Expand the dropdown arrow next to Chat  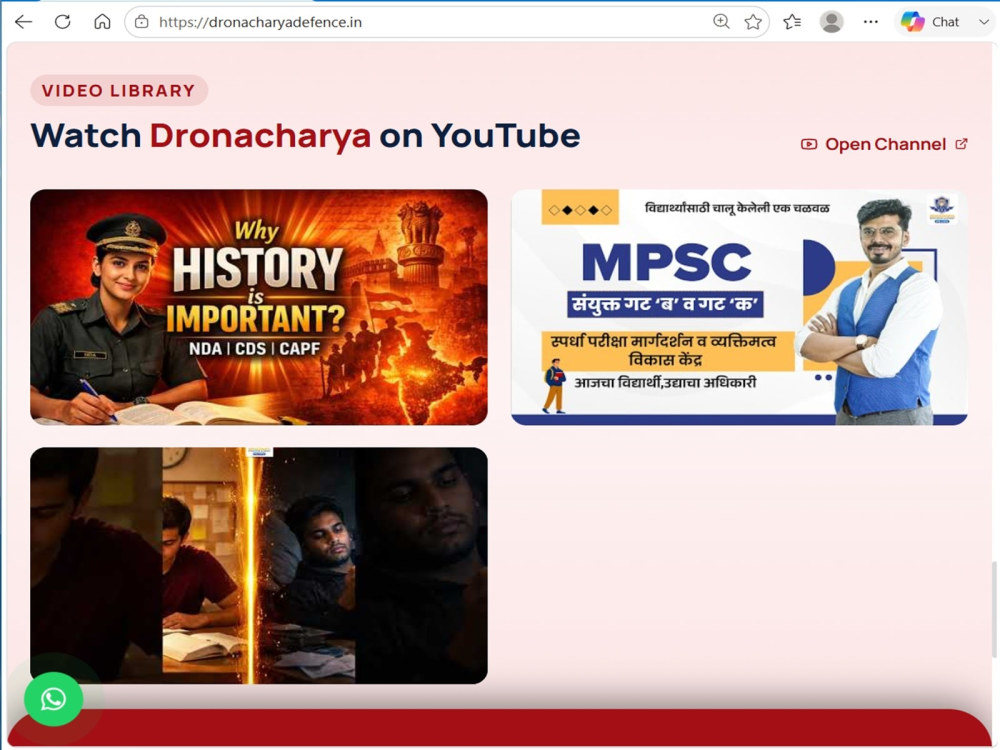click(983, 22)
